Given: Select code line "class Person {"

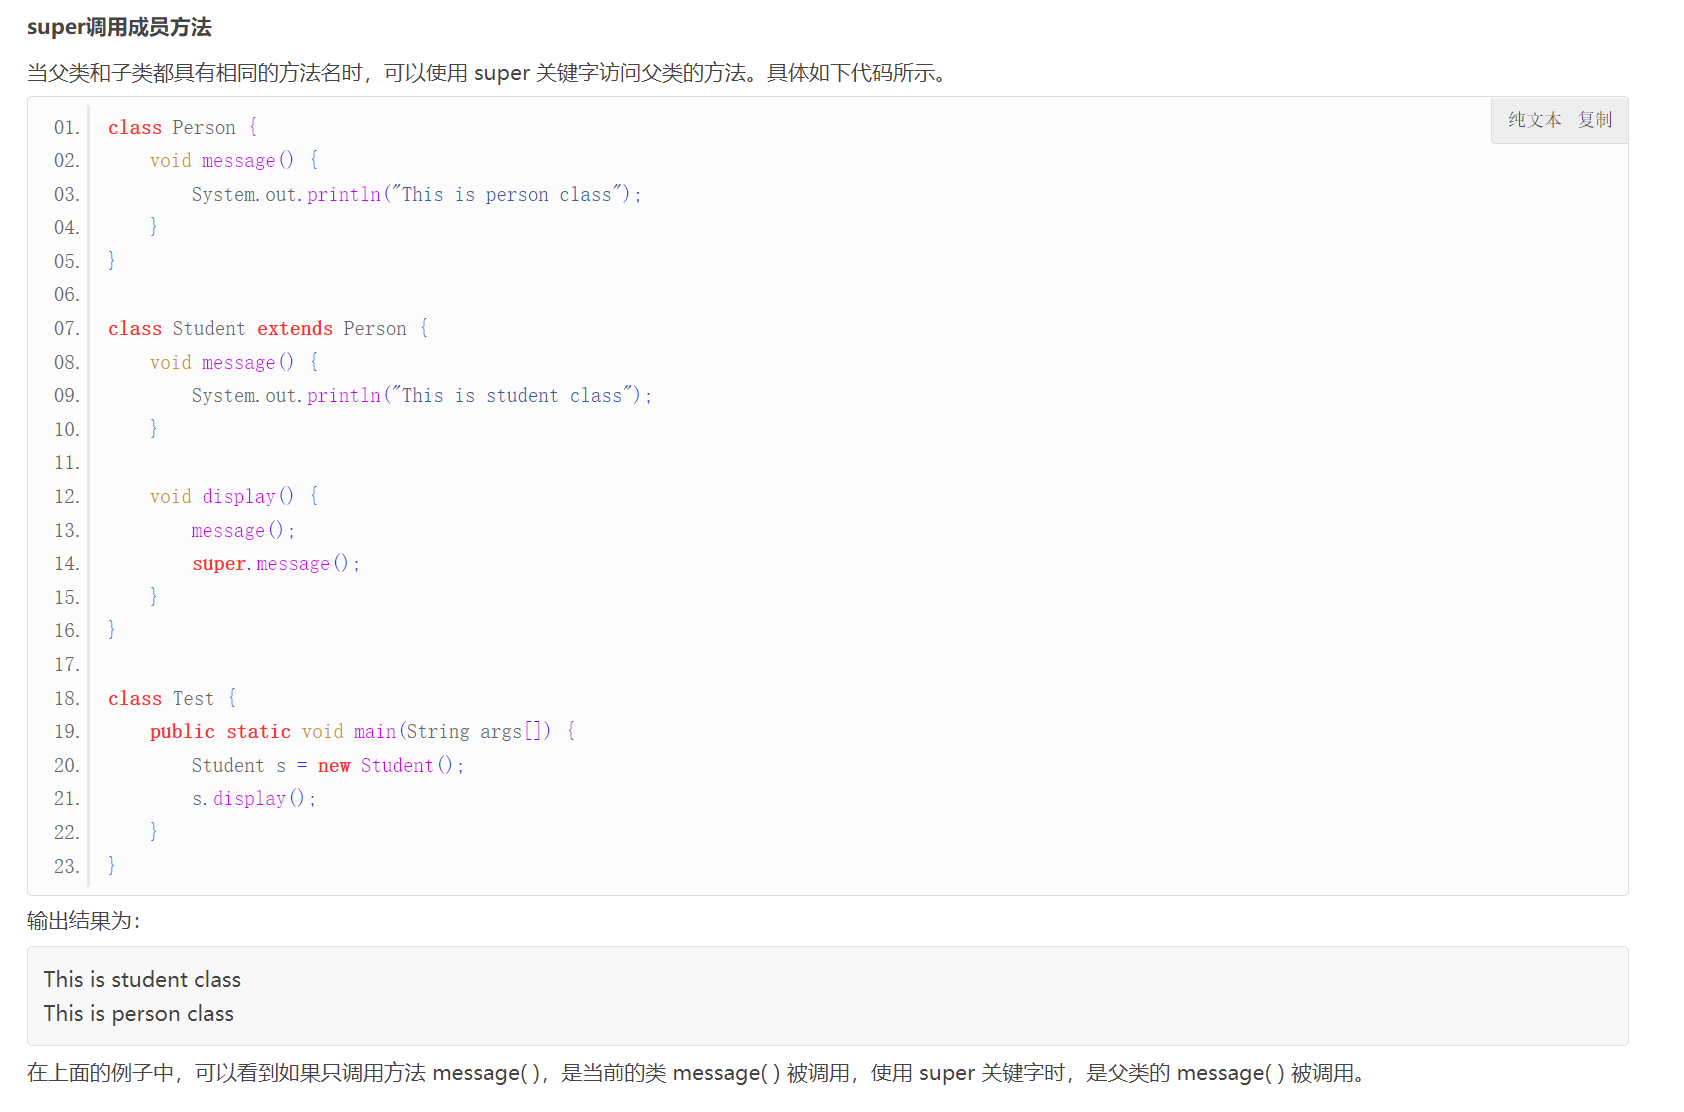Looking at the screenshot, I should pos(183,127).
